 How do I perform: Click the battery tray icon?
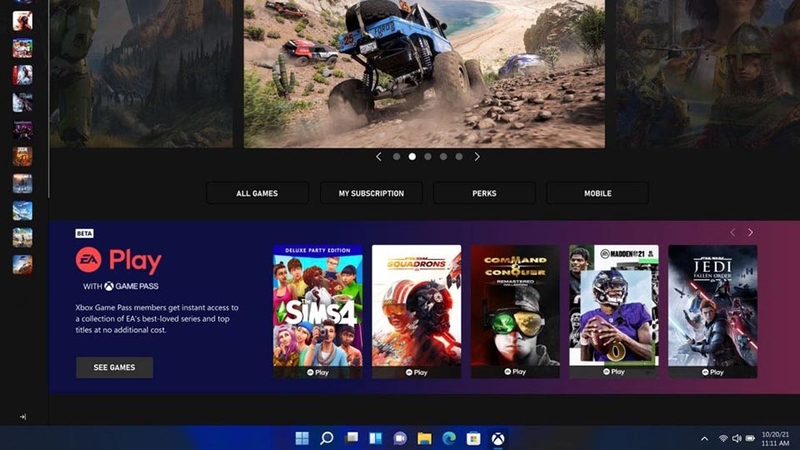(750, 439)
